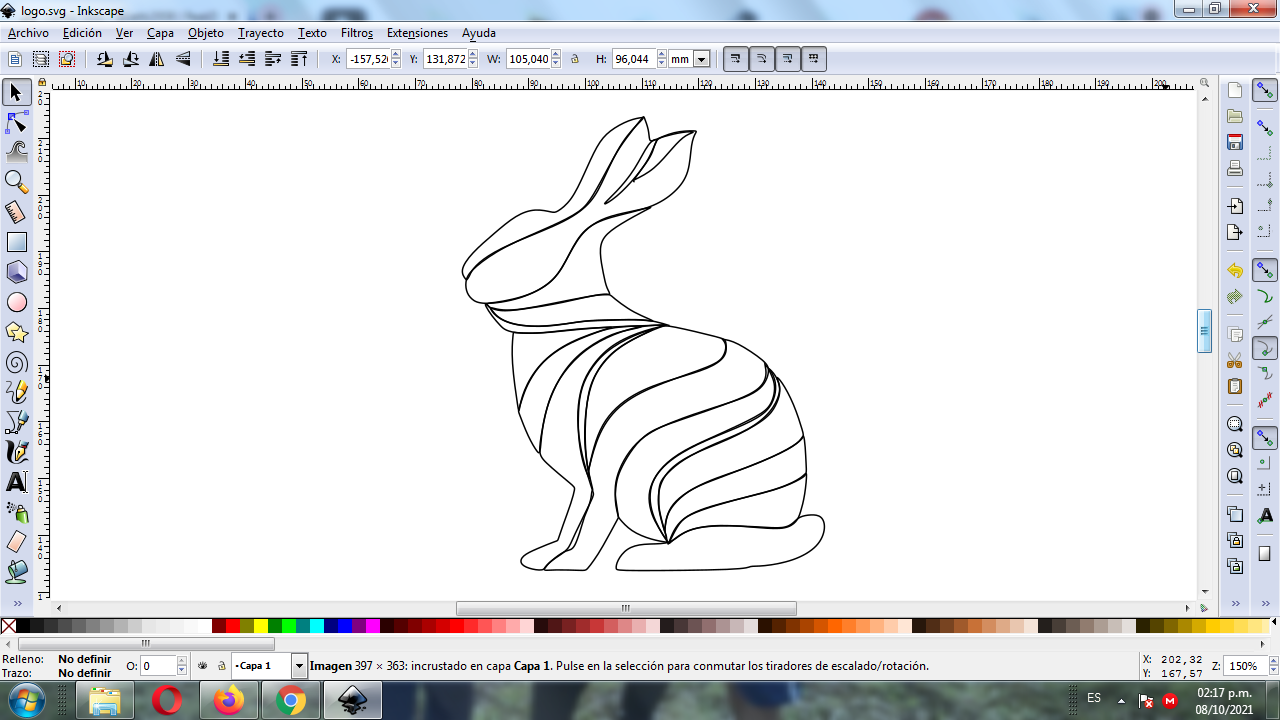Click the Cut scissors icon
The image size is (1280, 720).
(x=1235, y=360)
